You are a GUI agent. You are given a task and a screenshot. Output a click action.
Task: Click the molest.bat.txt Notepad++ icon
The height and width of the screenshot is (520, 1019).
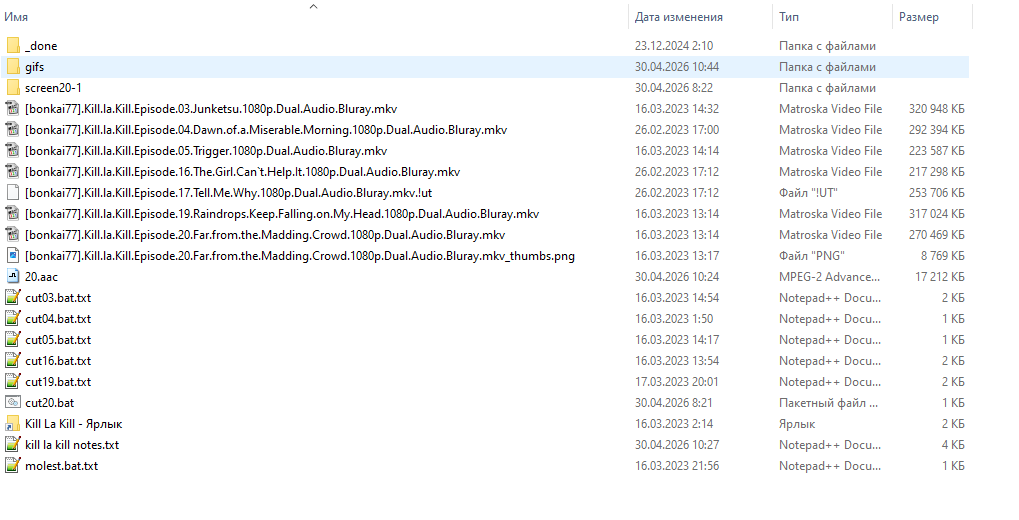13,465
